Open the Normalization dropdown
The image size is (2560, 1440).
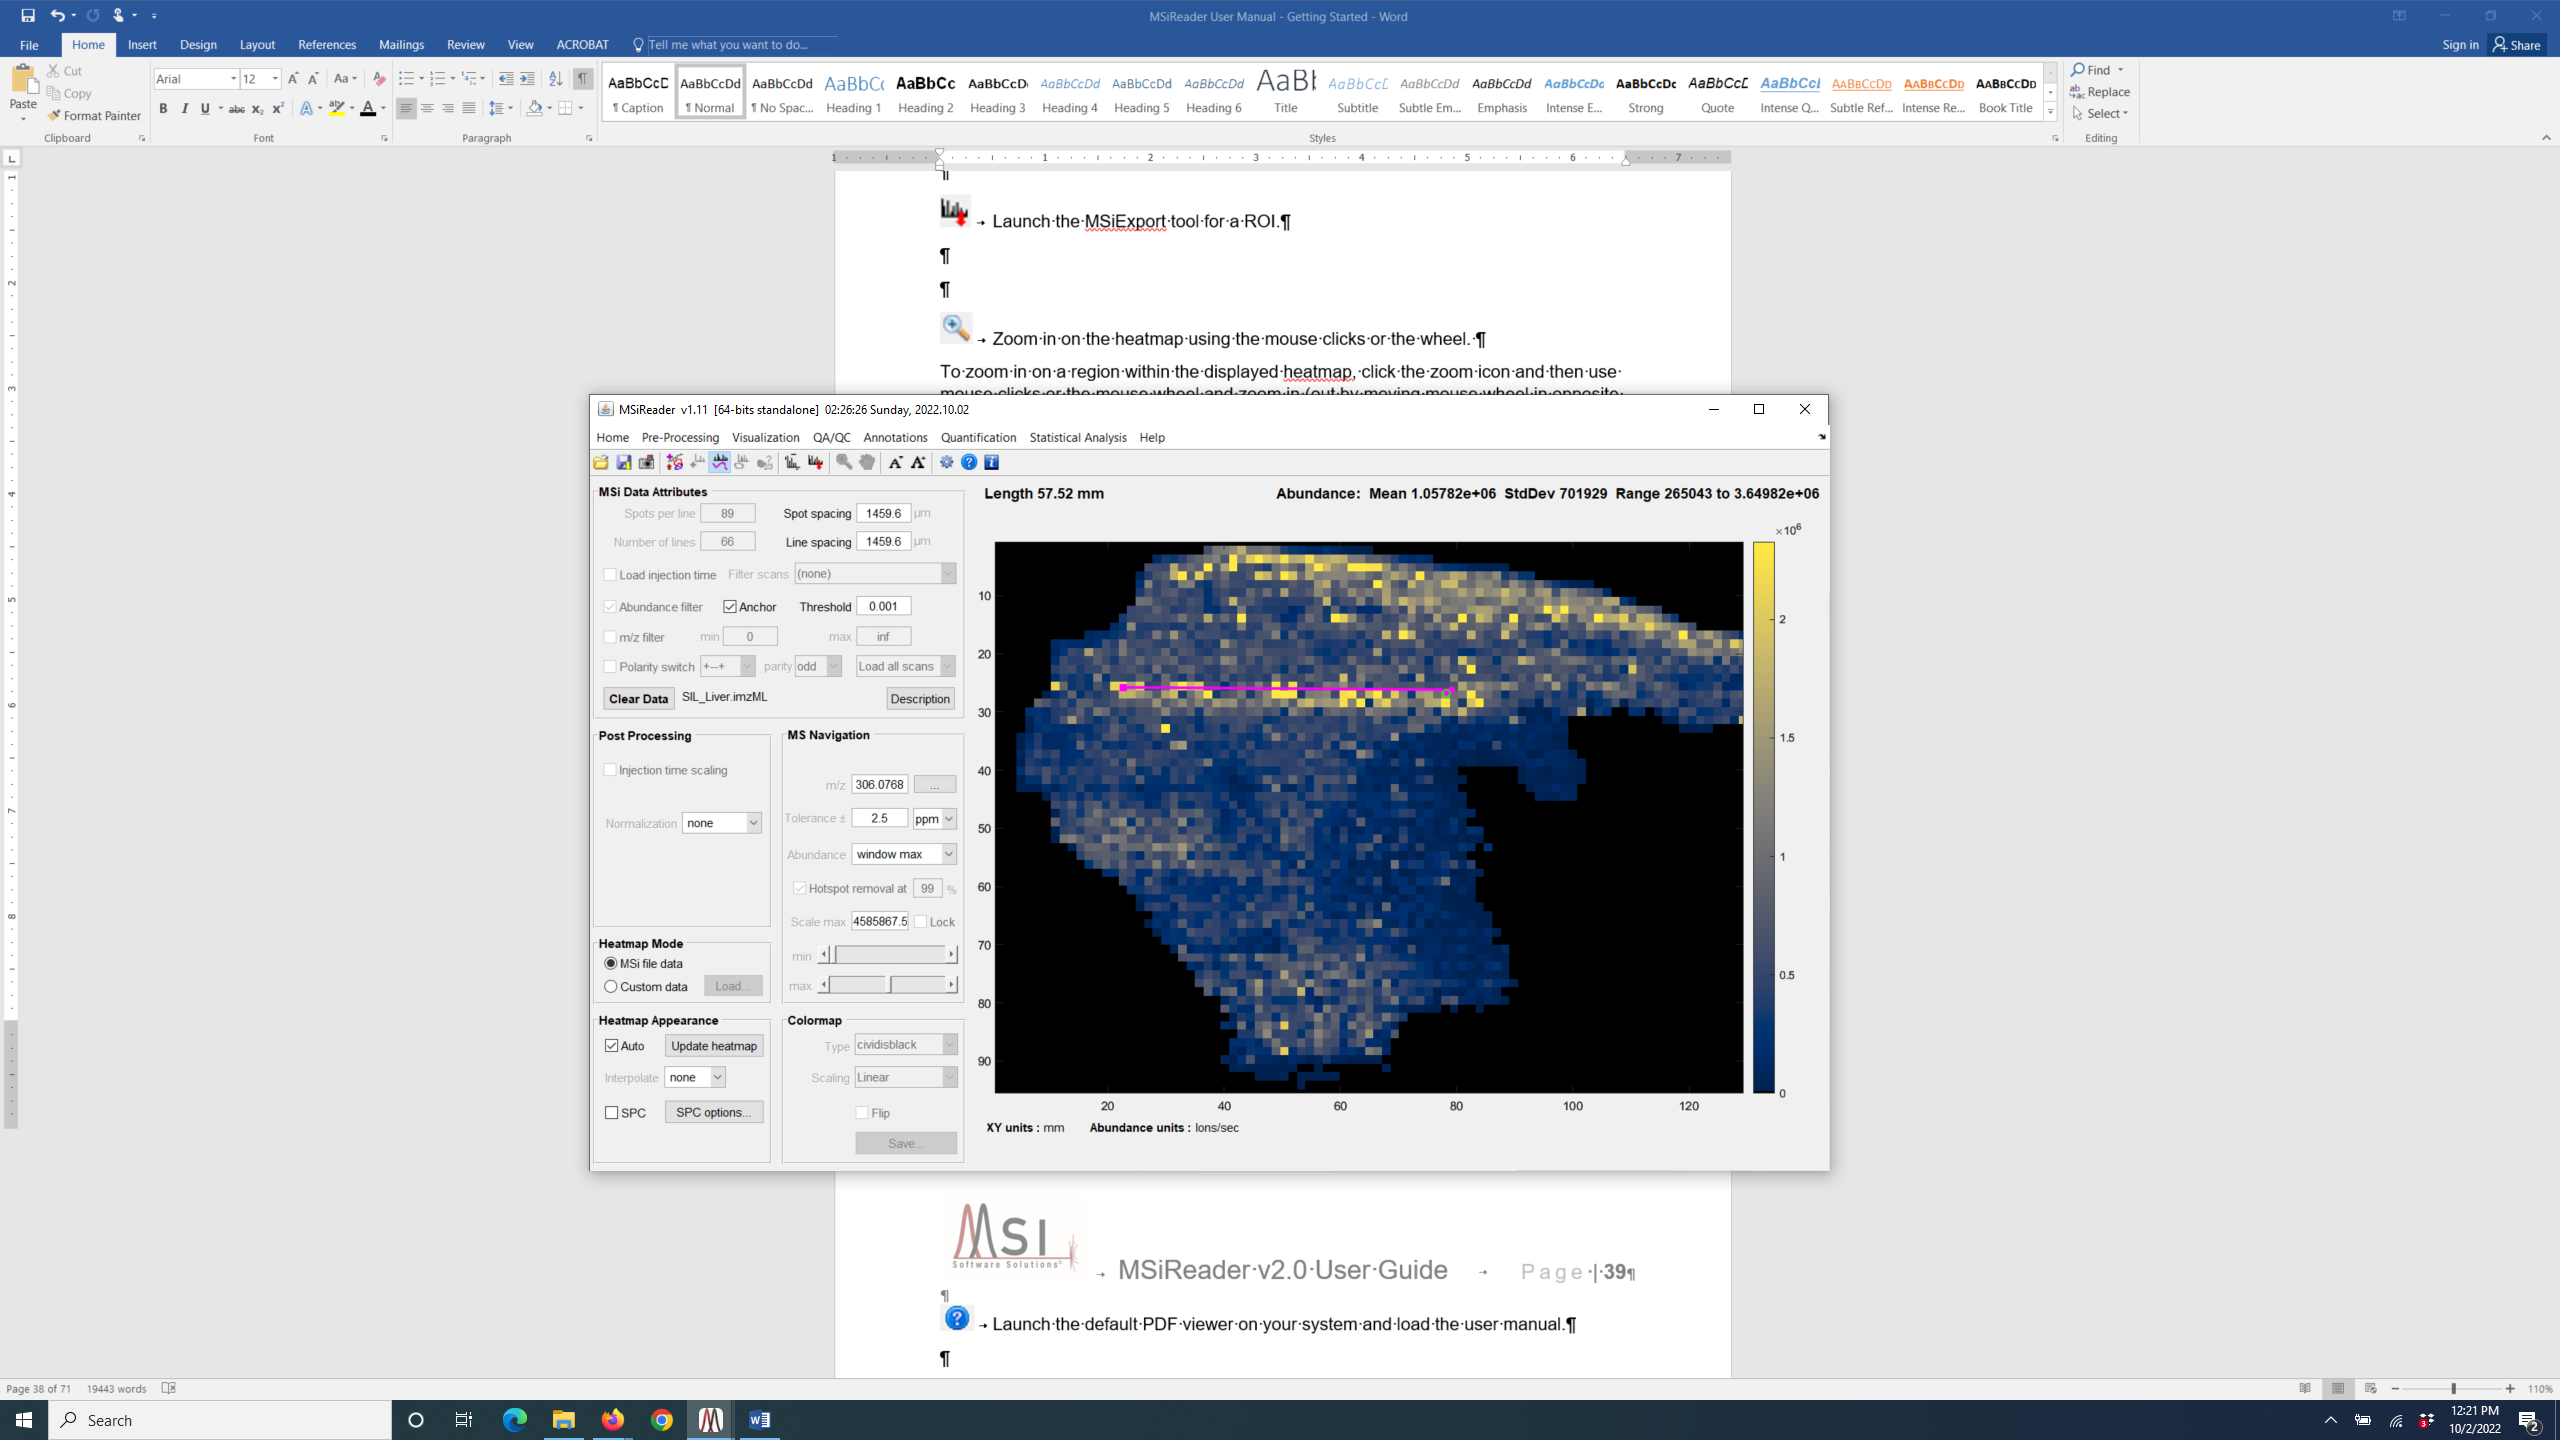722,823
